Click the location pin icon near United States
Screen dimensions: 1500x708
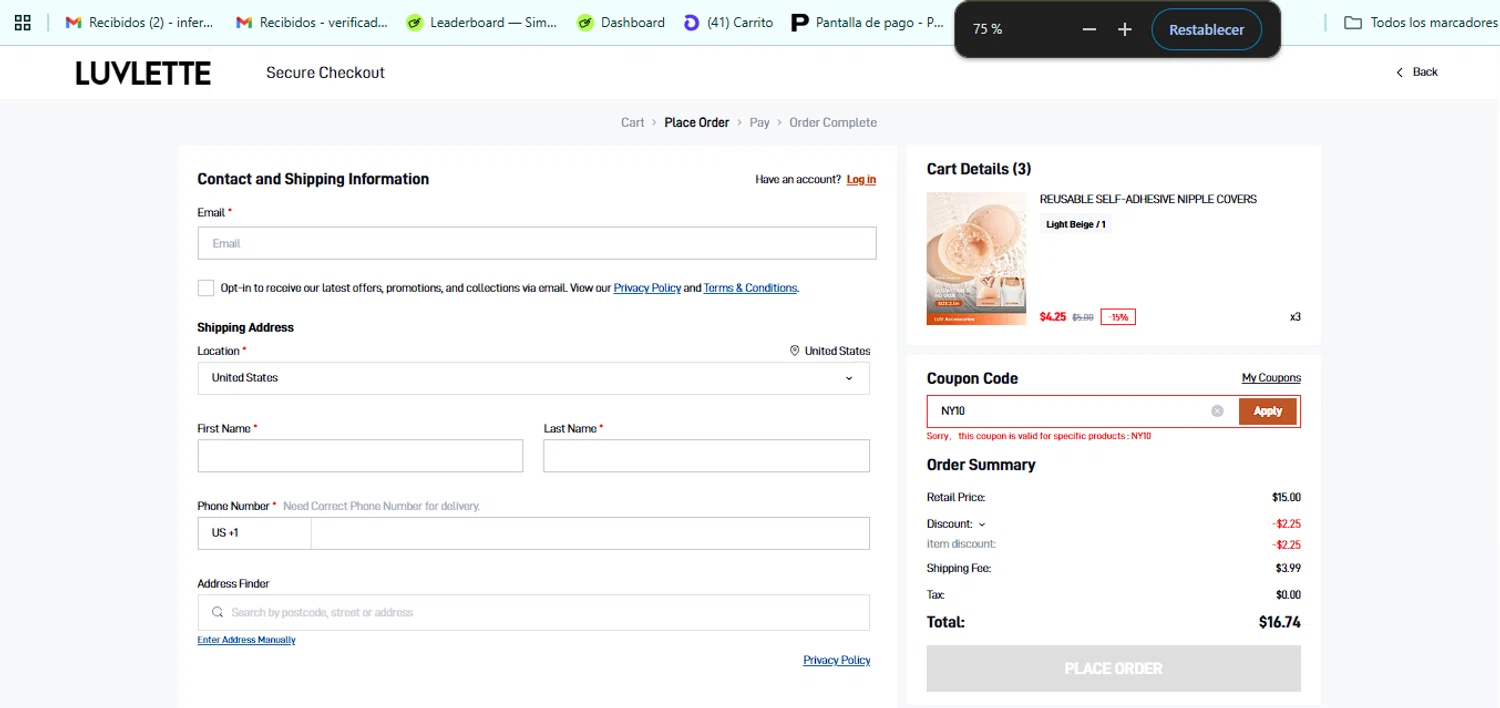click(x=795, y=351)
